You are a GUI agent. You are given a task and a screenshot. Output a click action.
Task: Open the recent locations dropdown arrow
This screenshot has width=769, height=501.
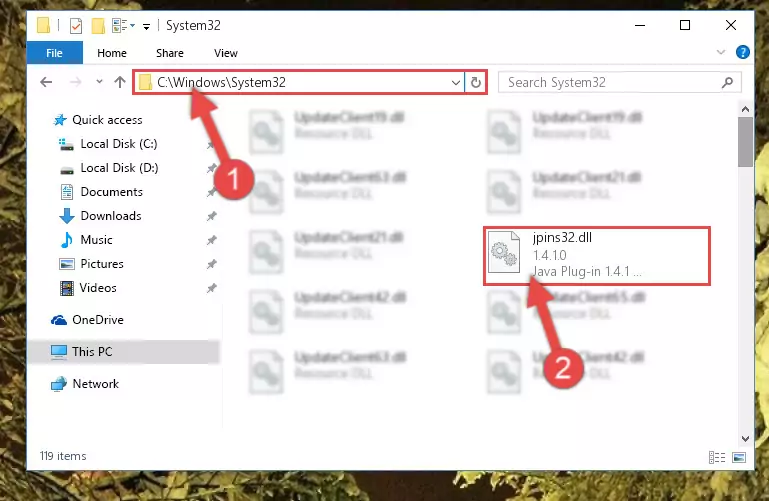tap(100, 82)
